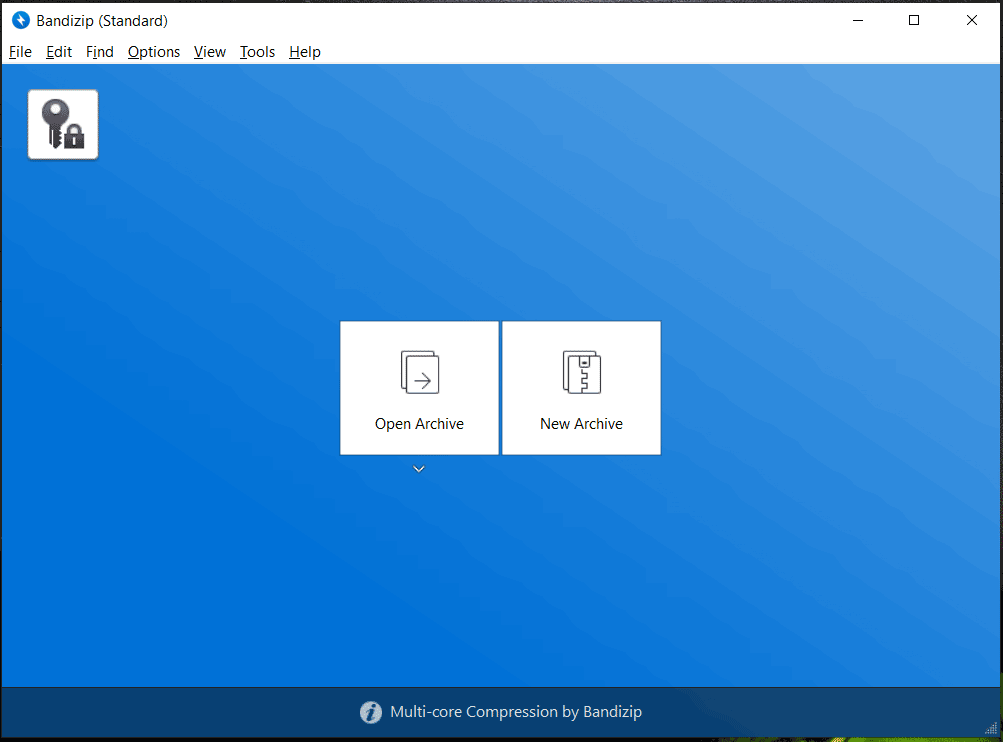
Task: Expand recent archives chevron below Open Archive
Action: (x=419, y=469)
